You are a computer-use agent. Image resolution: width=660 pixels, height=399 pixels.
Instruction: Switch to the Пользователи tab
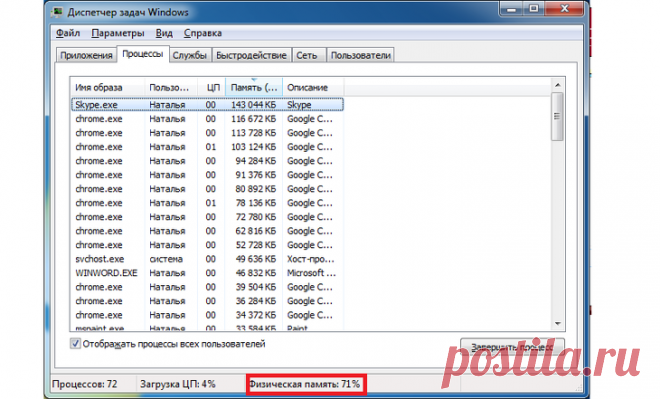pos(360,55)
